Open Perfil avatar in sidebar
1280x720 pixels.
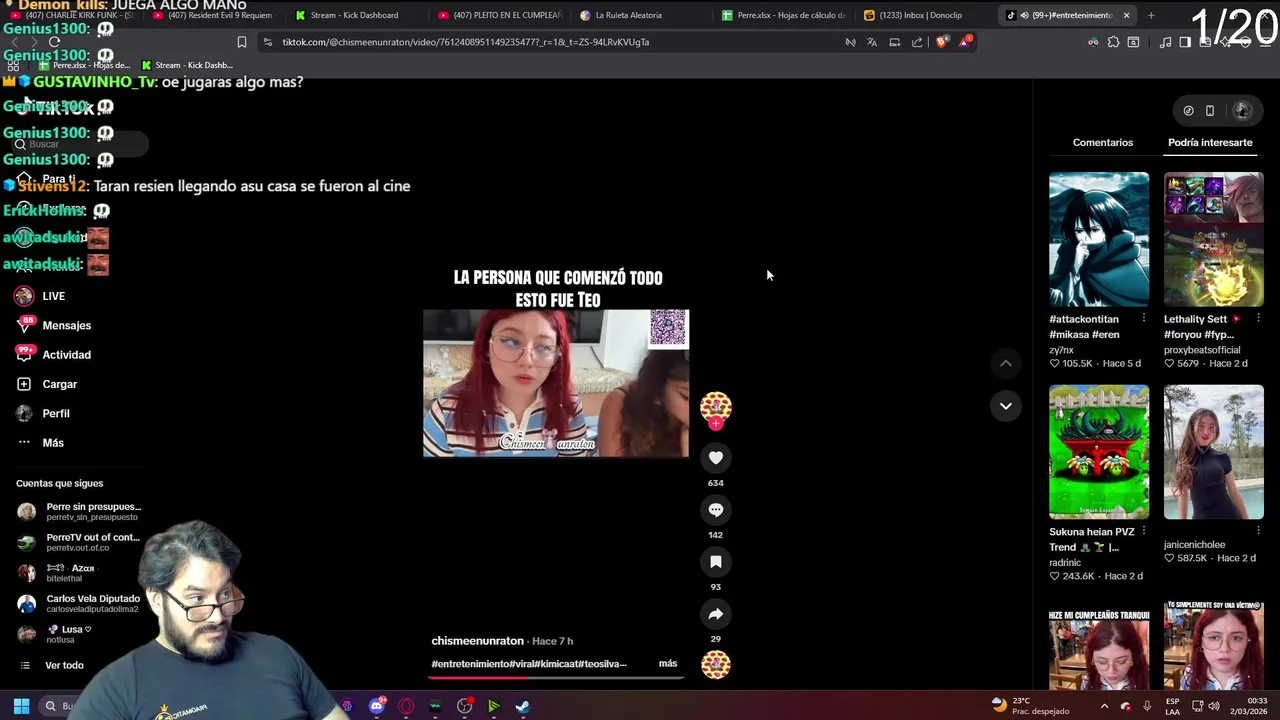(x=24, y=413)
